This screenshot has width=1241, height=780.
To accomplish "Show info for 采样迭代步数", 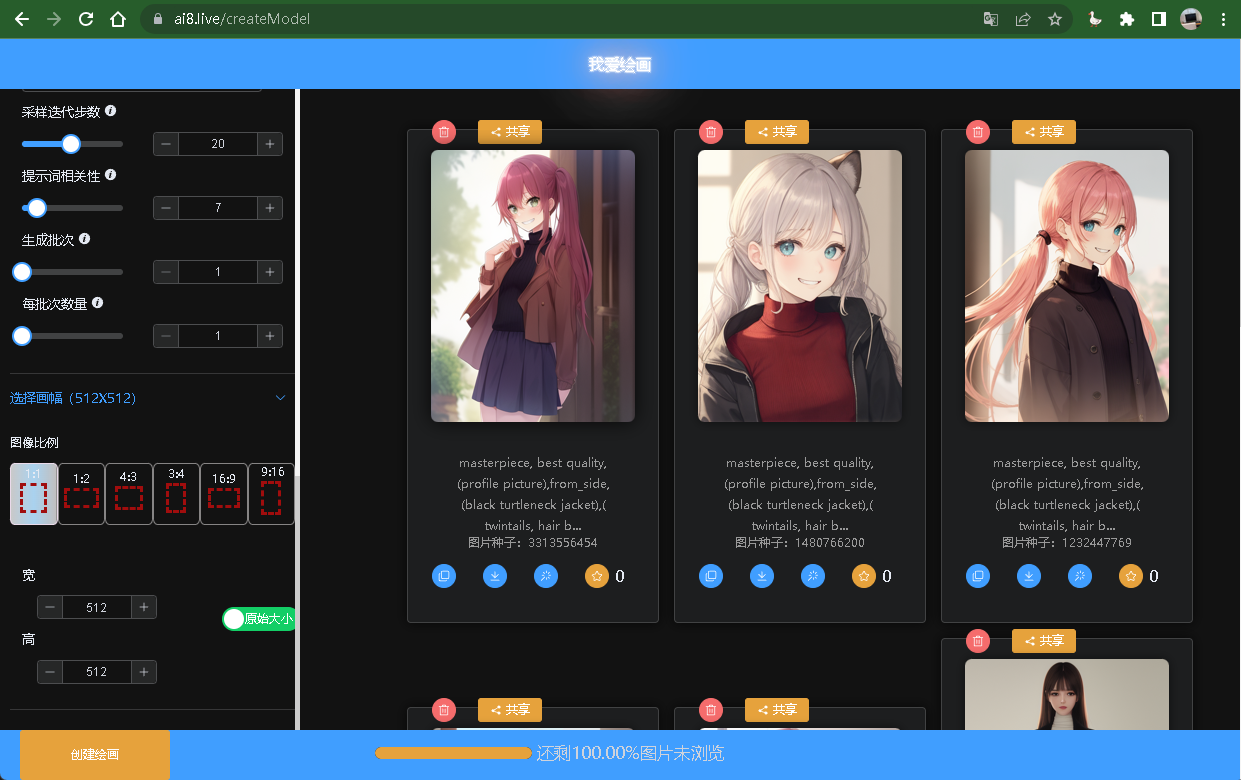I will pyautogui.click(x=110, y=111).
